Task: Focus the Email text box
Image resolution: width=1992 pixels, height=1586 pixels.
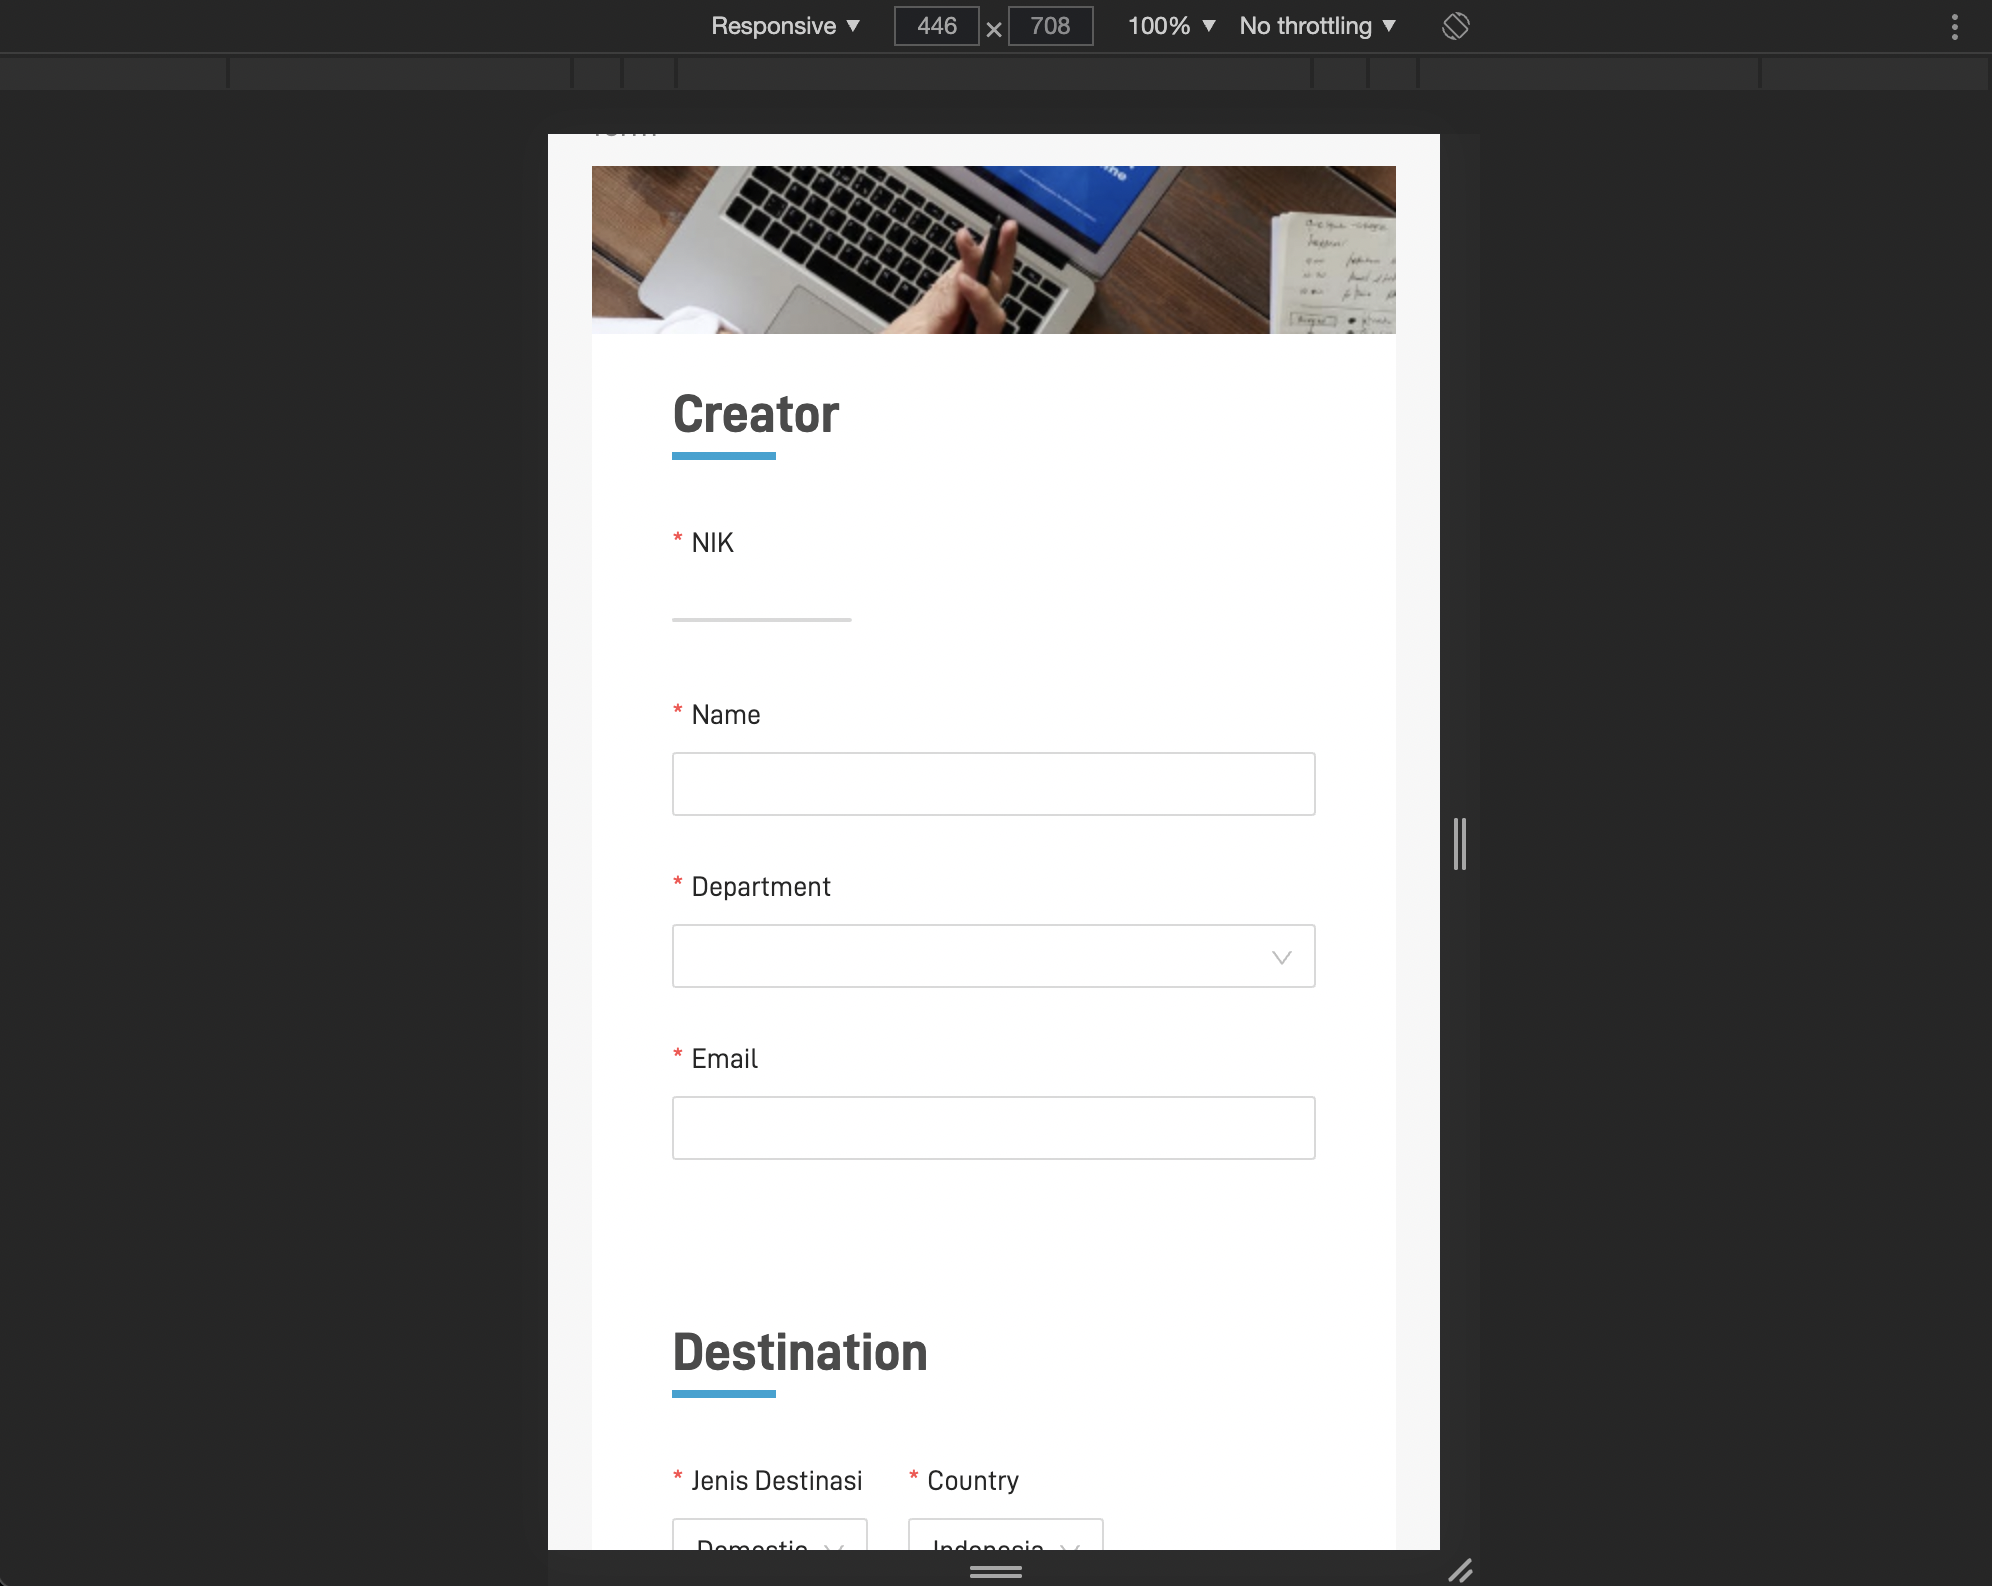Action: point(993,1128)
